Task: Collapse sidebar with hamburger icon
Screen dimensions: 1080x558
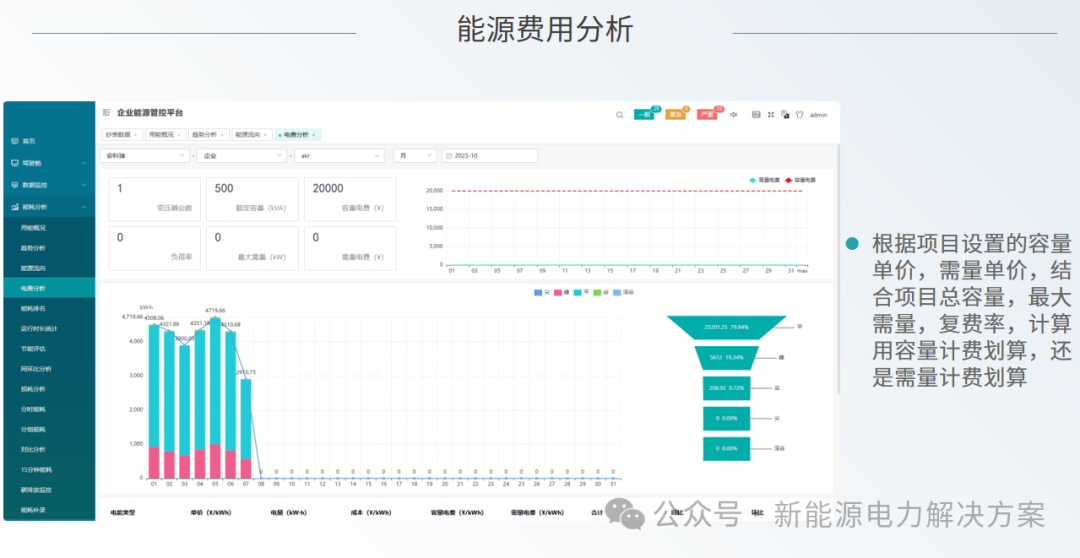Action: (106, 112)
